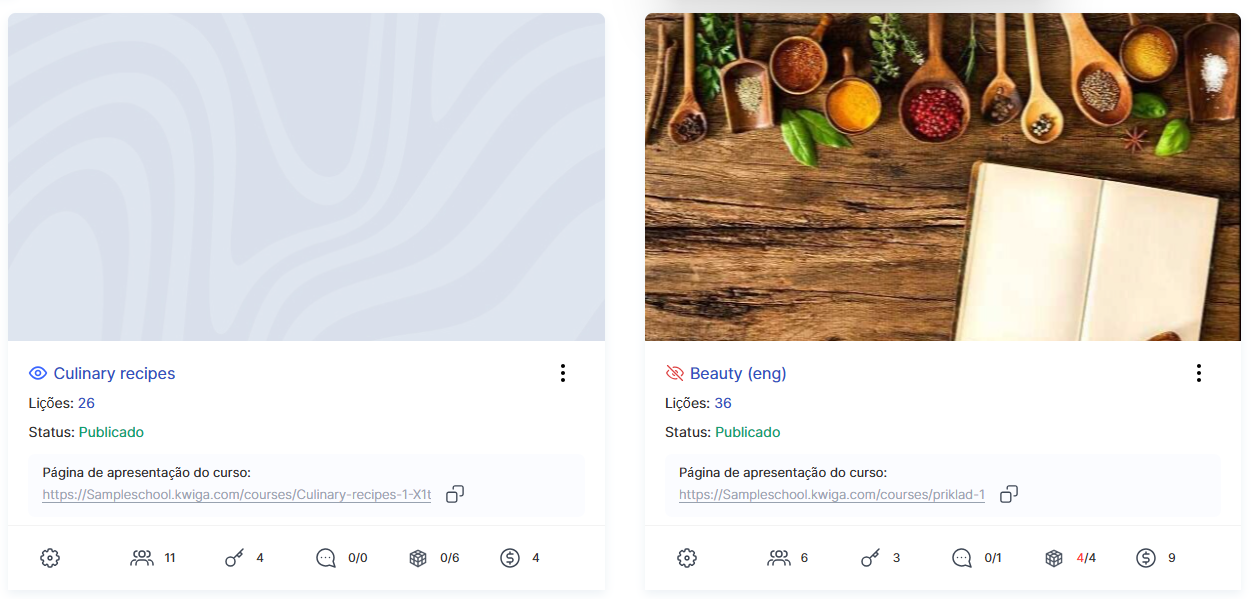The height and width of the screenshot is (599, 1252).
Task: Open the Beauty (eng) course title
Action: click(x=738, y=373)
